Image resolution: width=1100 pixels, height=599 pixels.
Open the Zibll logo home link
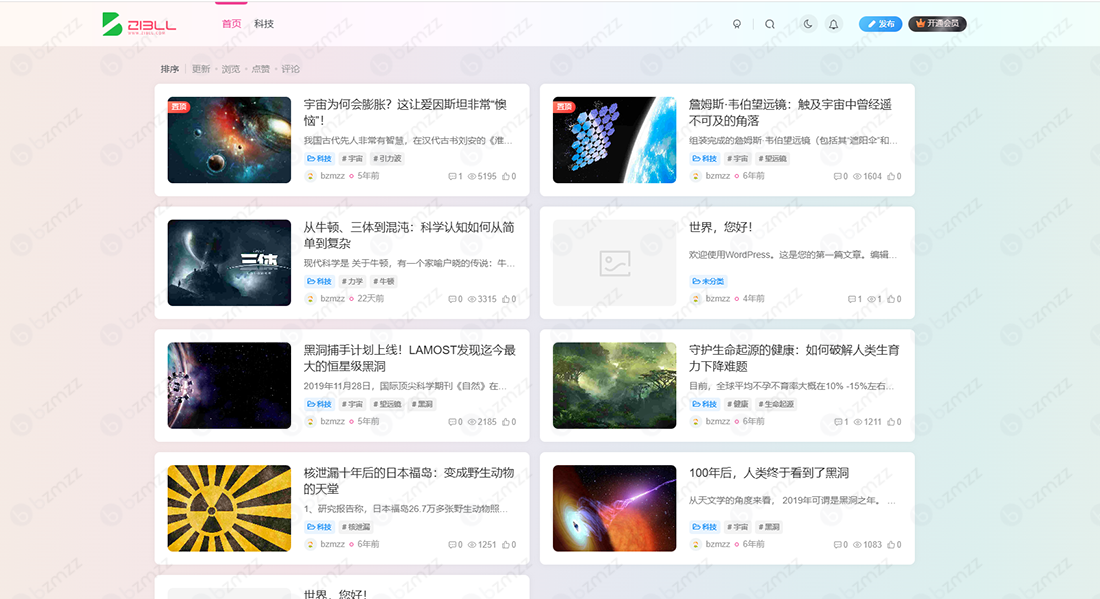click(x=139, y=24)
